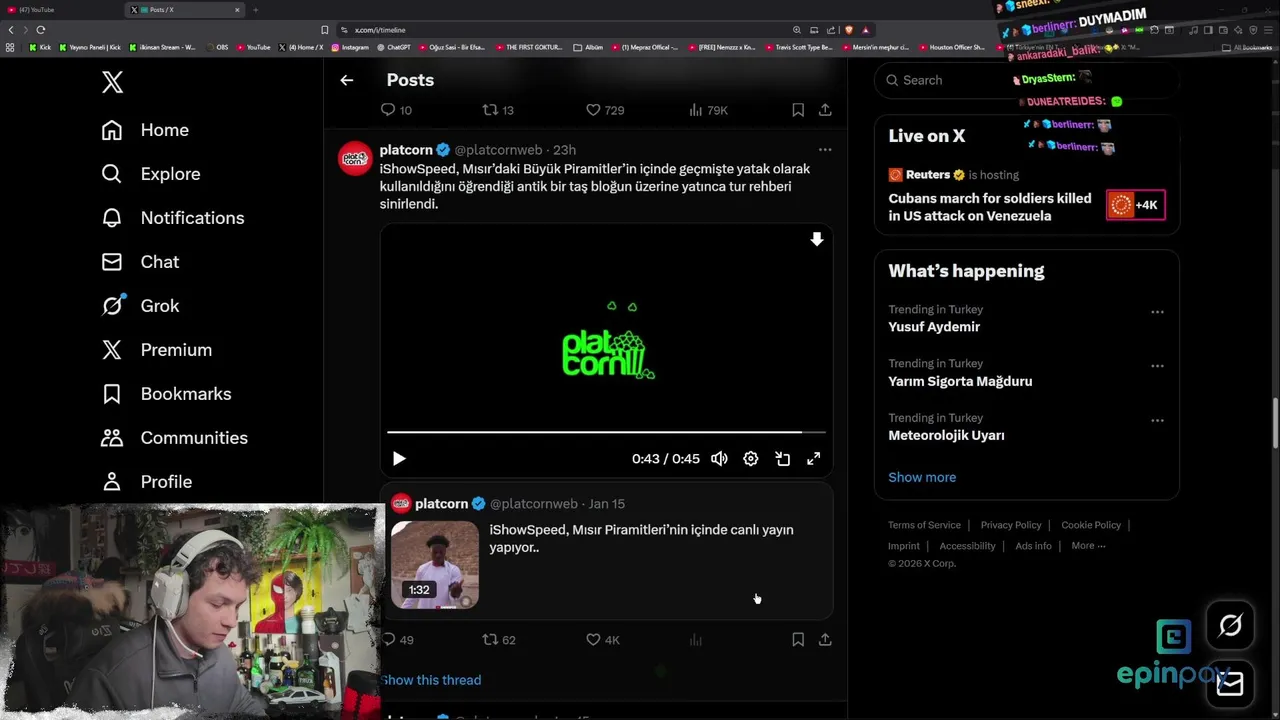Open more options for Yarım Sigorta Mağduru
The height and width of the screenshot is (720, 1280).
[x=1157, y=366]
